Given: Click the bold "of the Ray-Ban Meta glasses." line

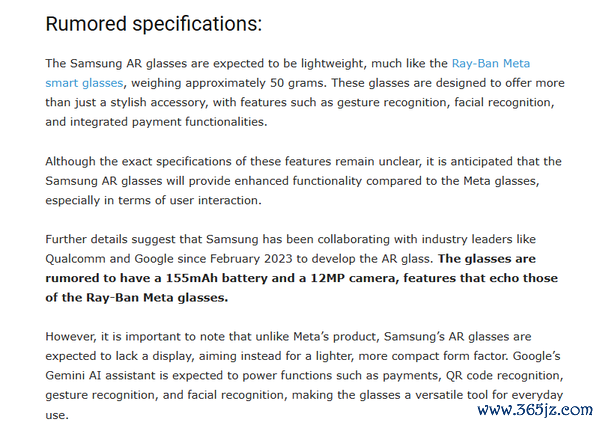Looking at the screenshot, I should tap(137, 298).
